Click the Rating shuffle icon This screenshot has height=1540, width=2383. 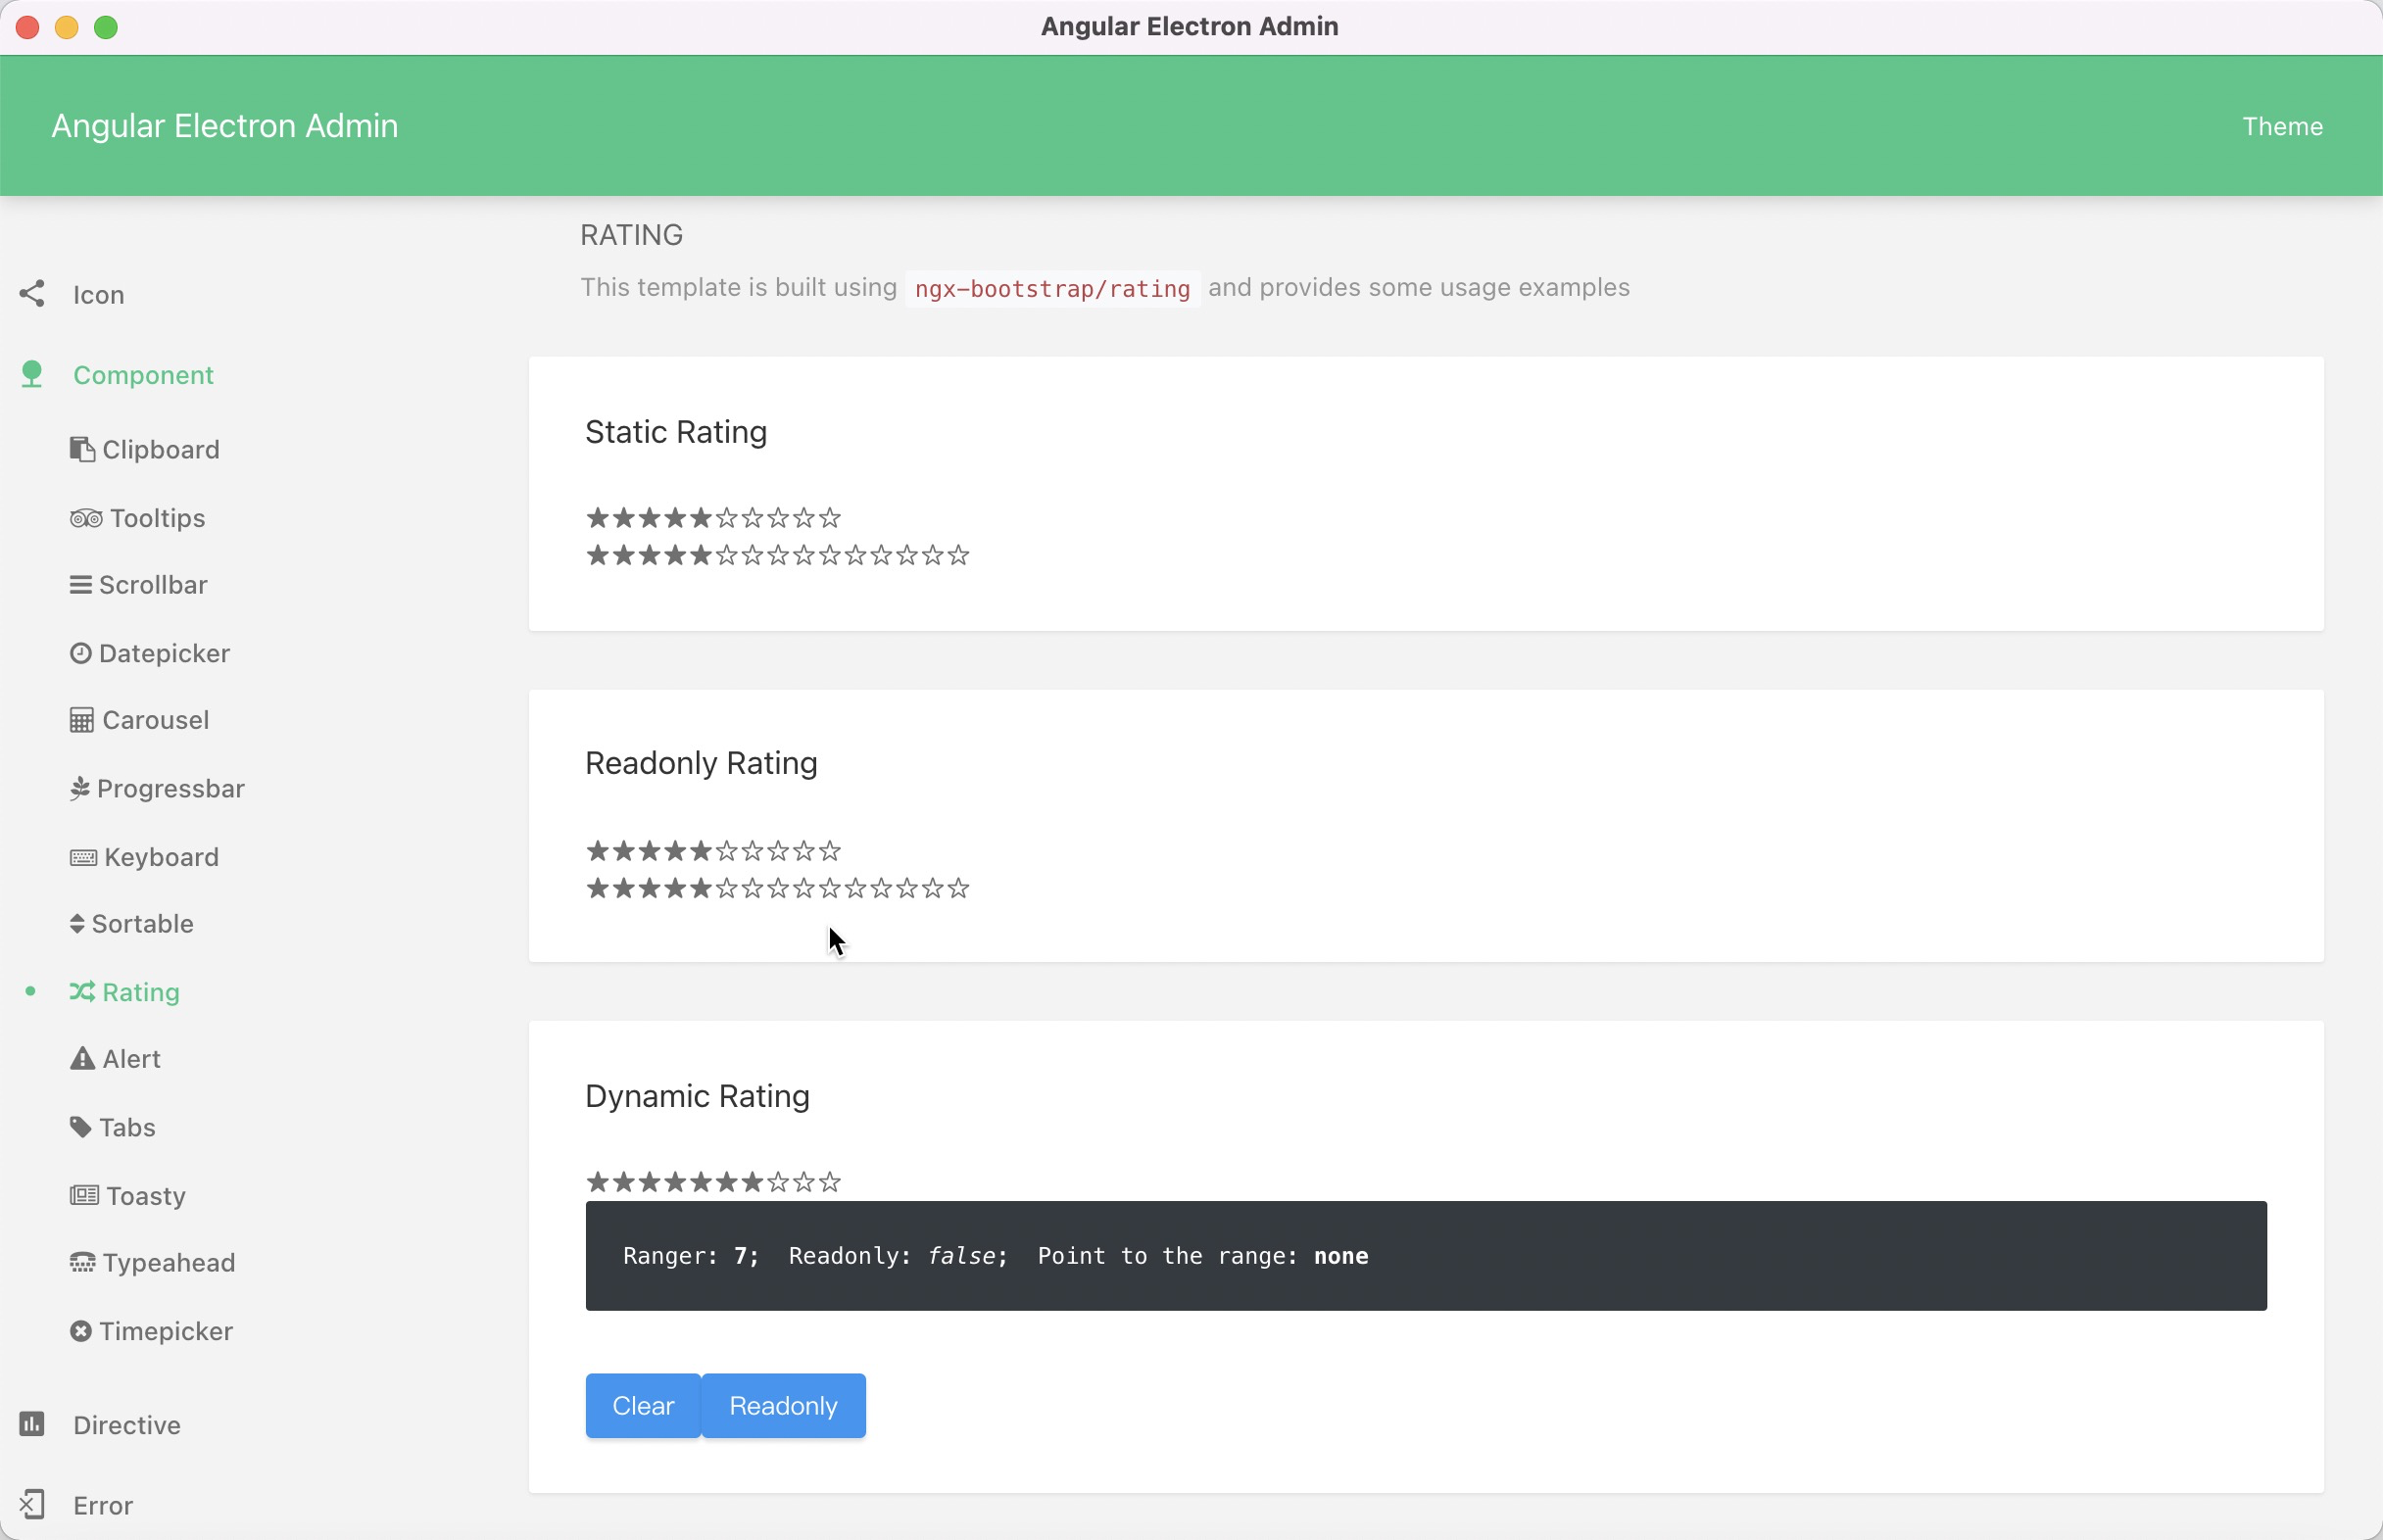tap(82, 992)
